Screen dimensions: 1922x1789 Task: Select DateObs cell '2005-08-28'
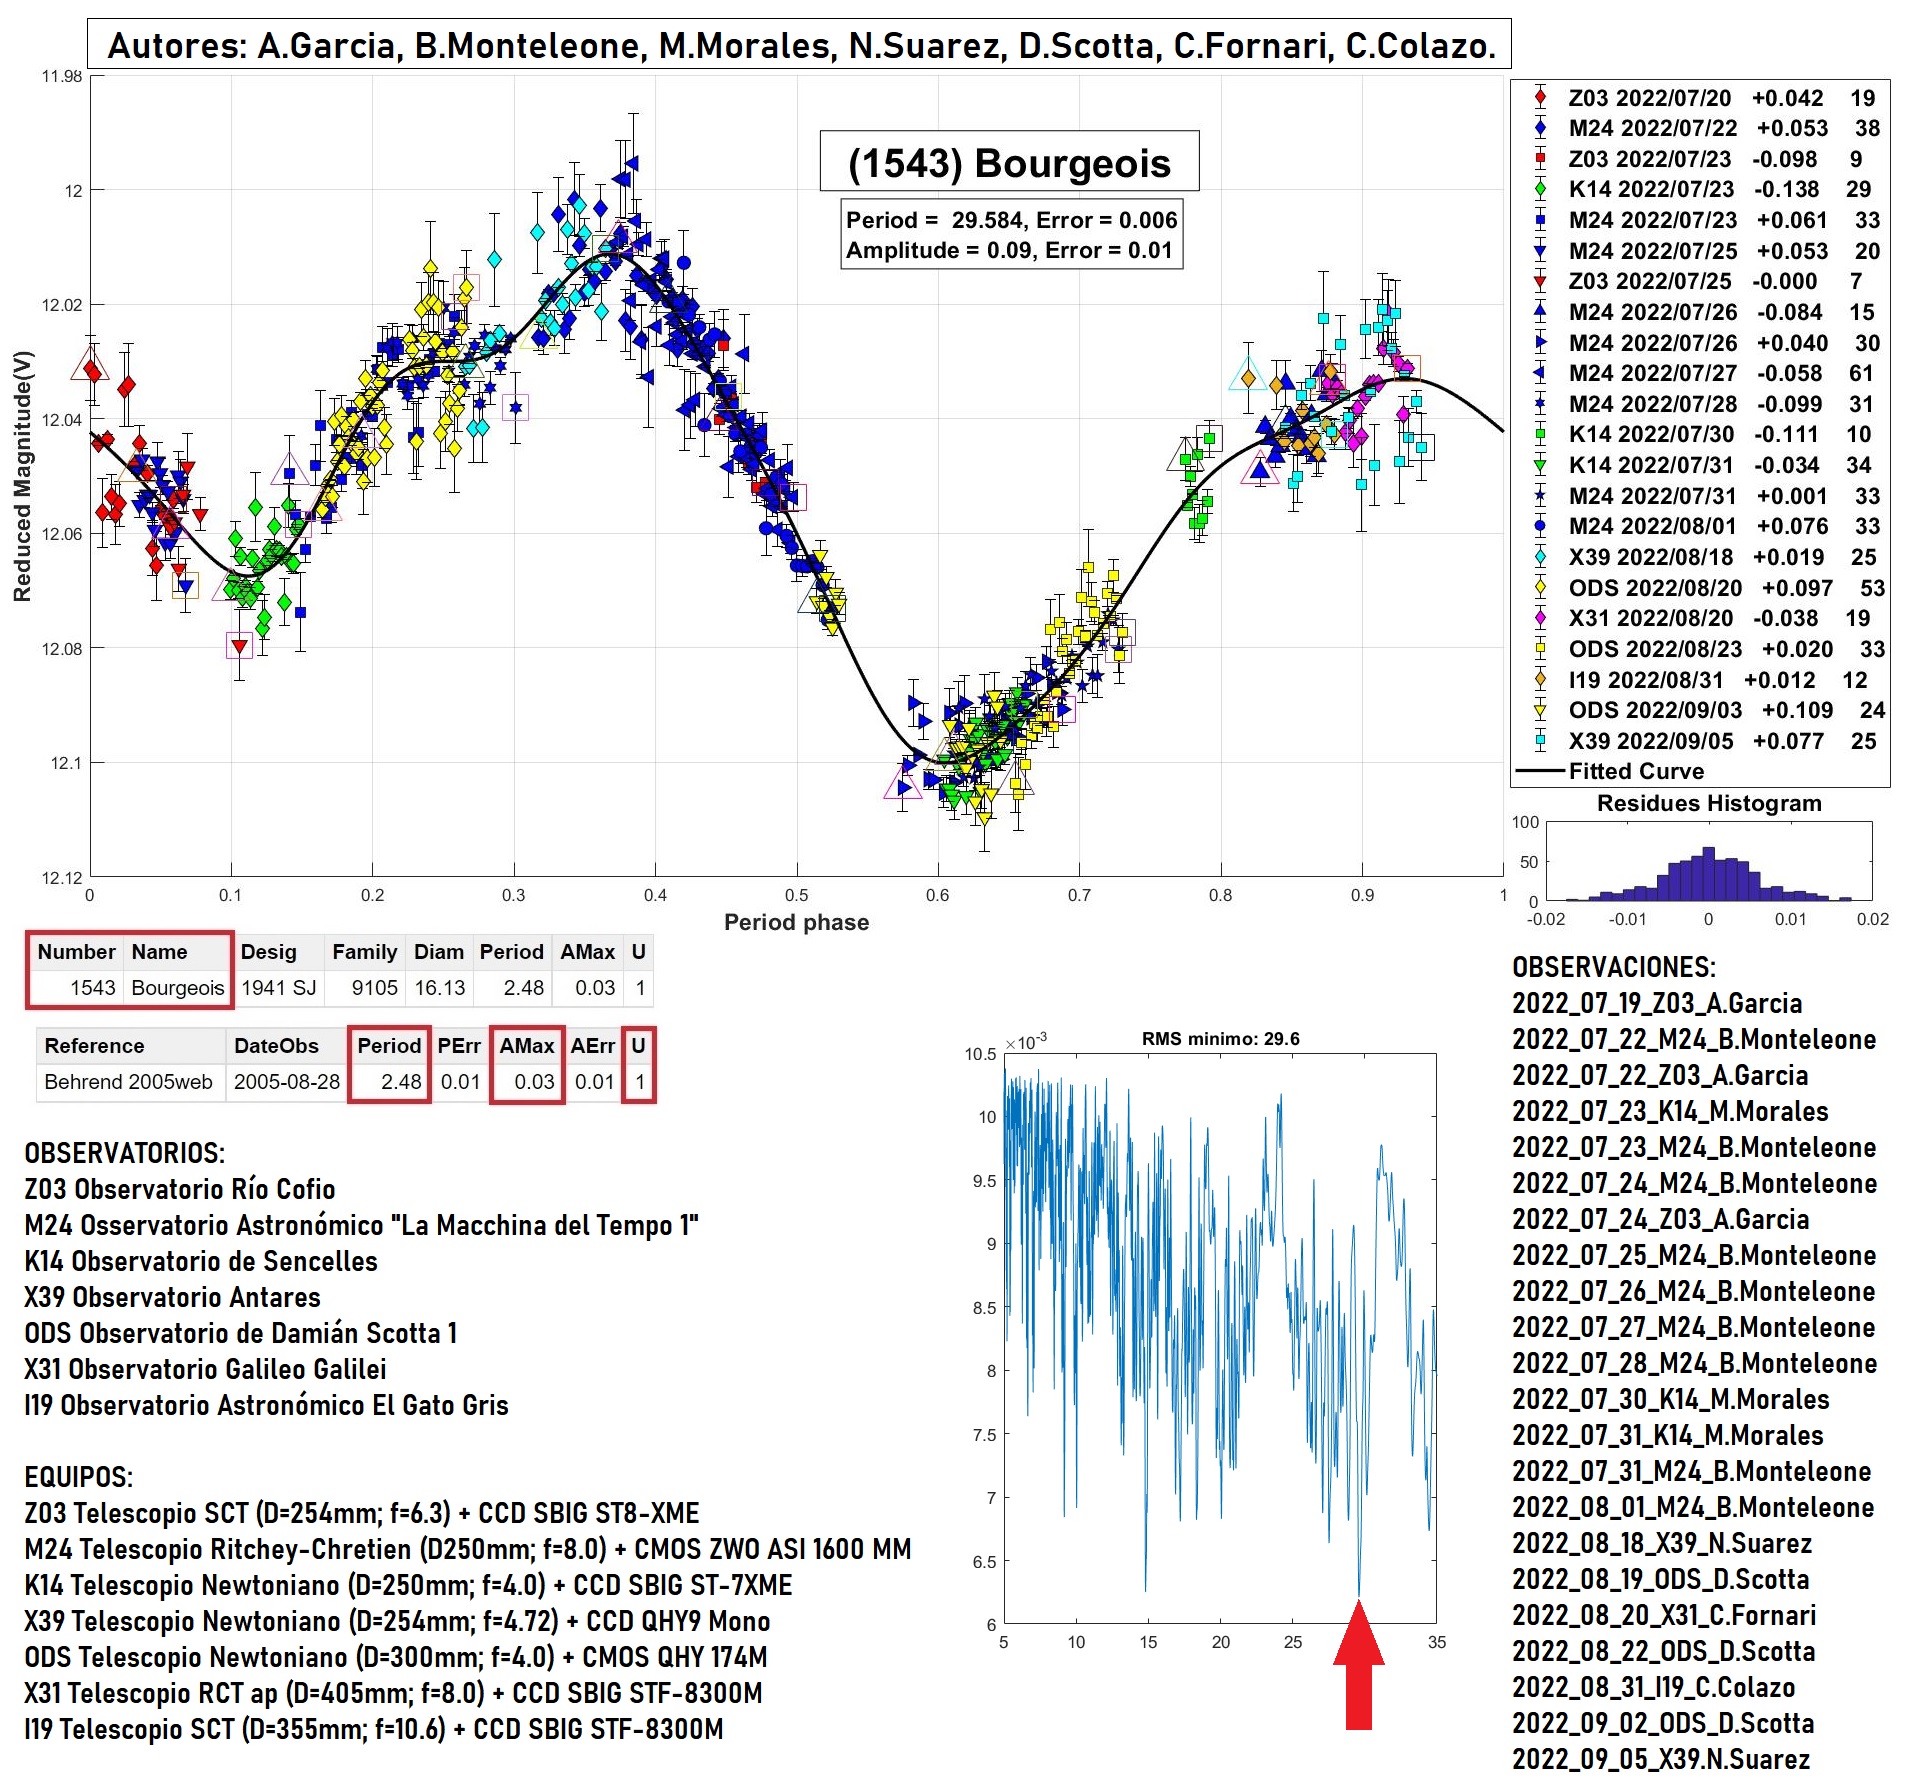[287, 1082]
